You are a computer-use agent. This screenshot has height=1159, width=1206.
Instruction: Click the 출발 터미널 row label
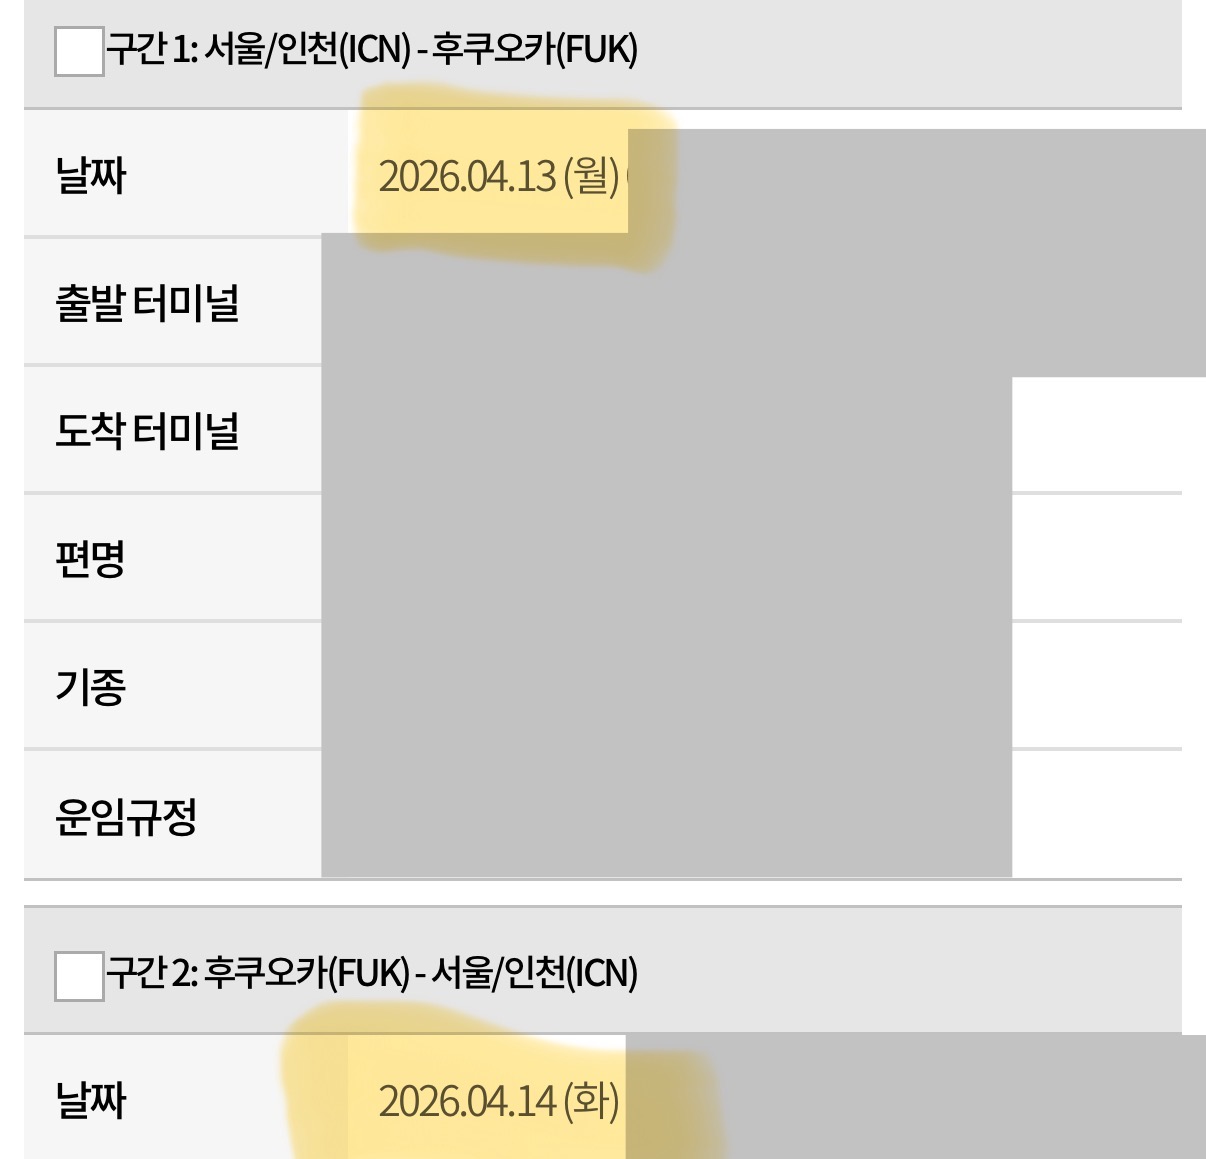[x=147, y=303]
